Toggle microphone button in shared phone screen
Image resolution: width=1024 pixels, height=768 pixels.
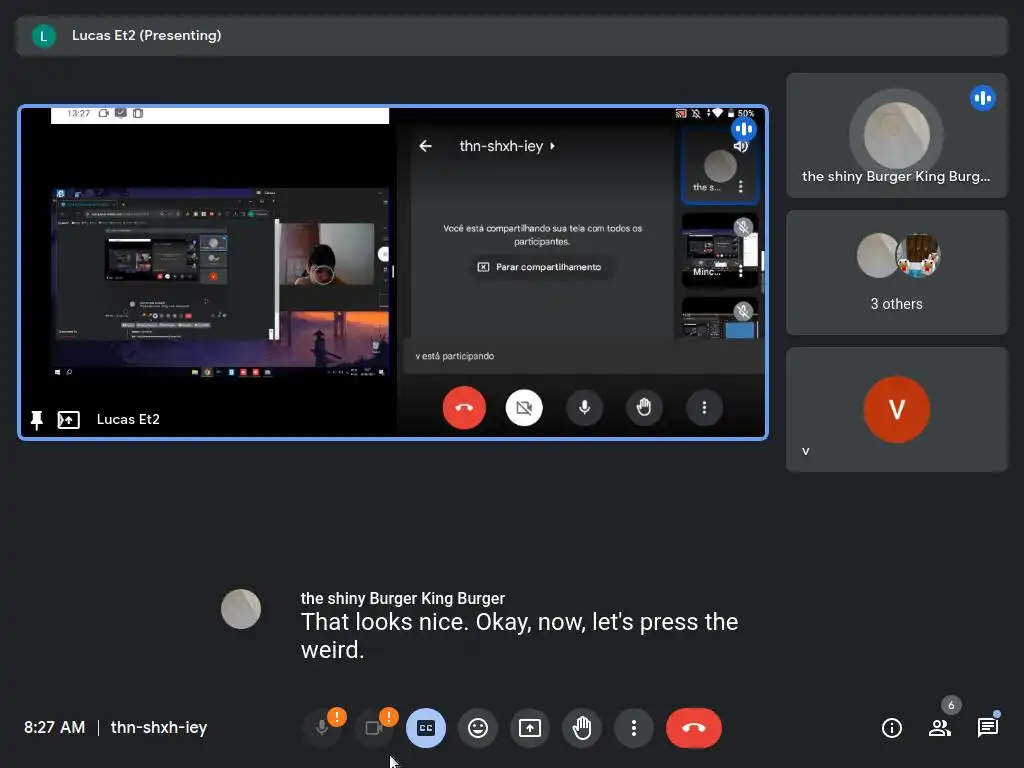584,408
